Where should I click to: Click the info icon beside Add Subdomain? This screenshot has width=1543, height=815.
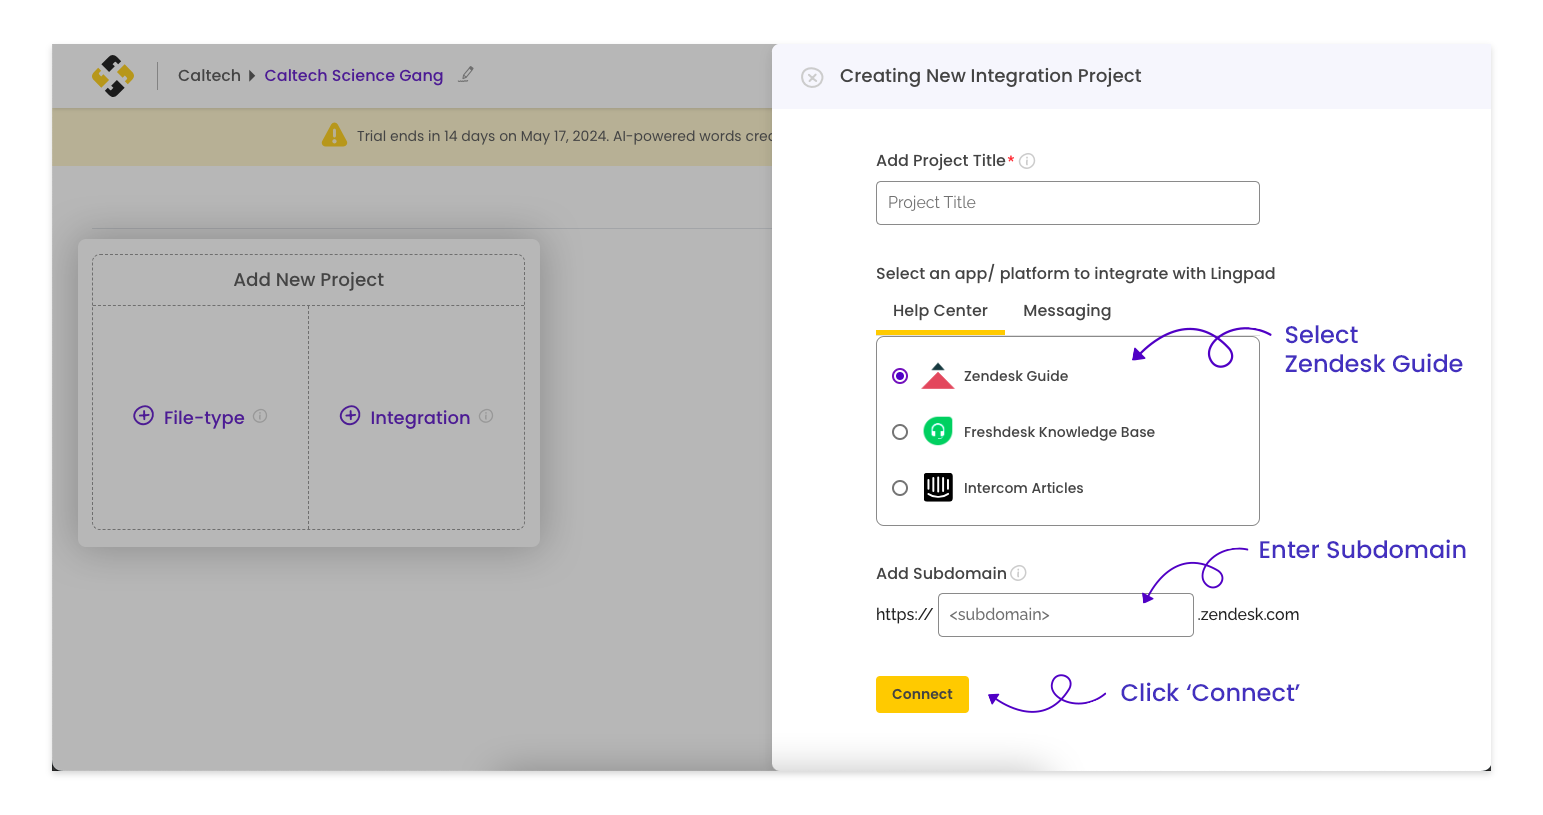click(x=1019, y=573)
